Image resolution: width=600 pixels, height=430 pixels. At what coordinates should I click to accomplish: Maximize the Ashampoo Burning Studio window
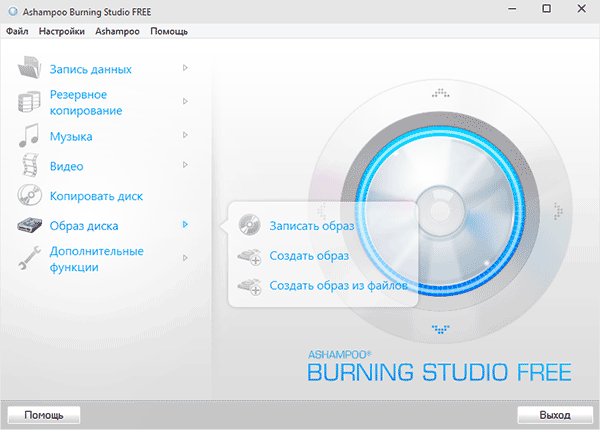tap(546, 9)
